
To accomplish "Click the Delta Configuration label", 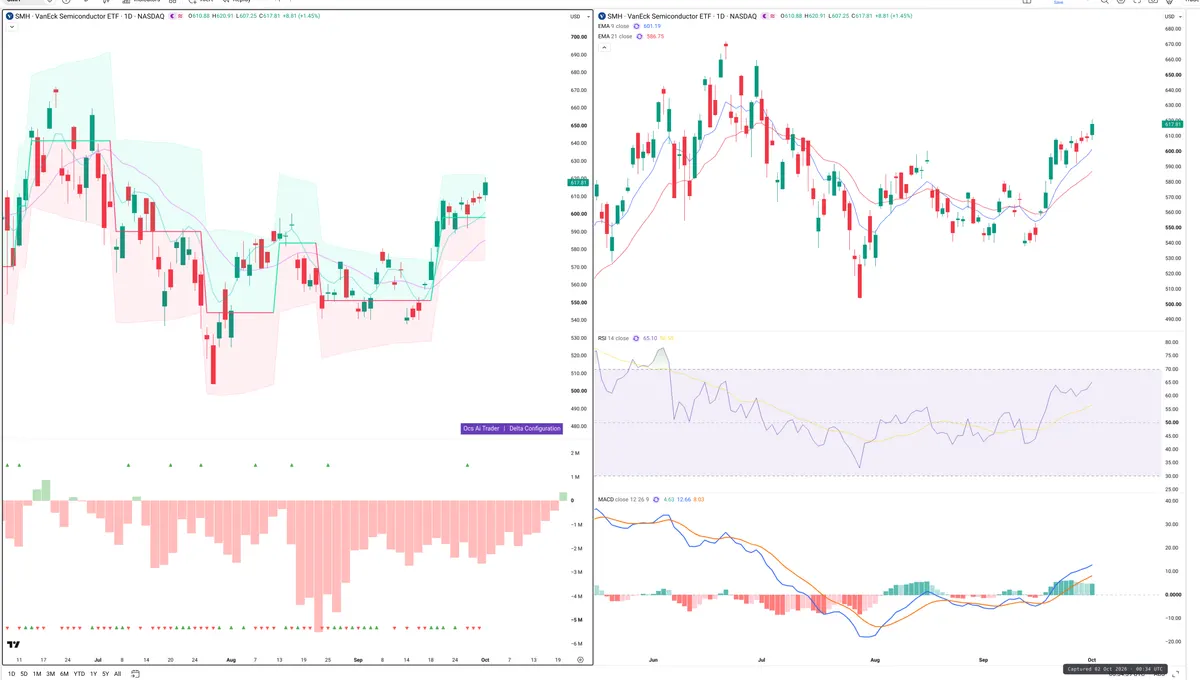I will 534,428.
